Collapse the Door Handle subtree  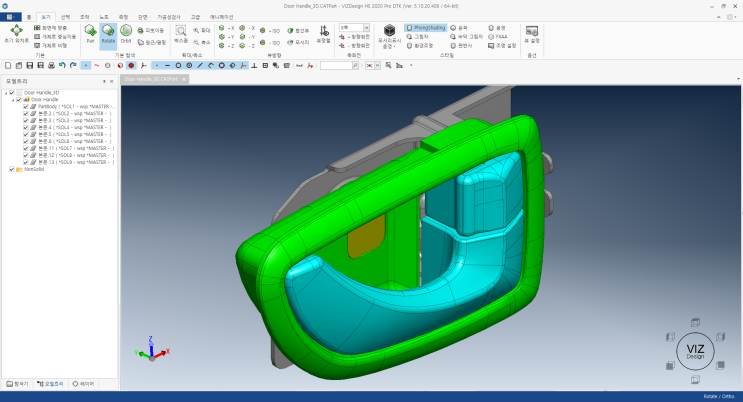coord(13,100)
